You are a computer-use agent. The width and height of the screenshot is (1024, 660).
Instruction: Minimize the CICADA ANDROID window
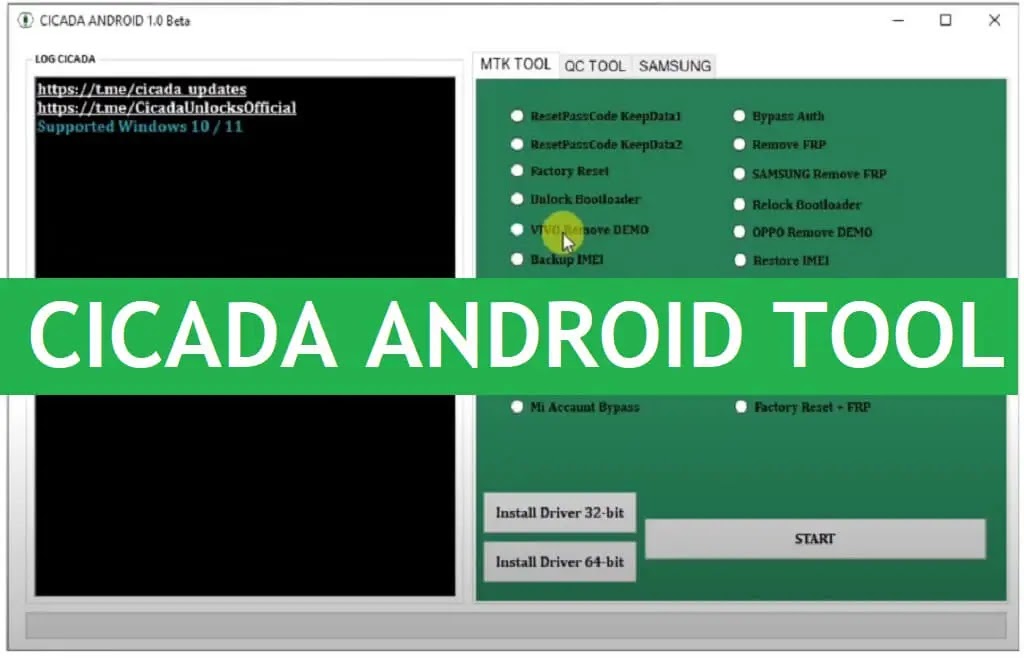point(899,20)
